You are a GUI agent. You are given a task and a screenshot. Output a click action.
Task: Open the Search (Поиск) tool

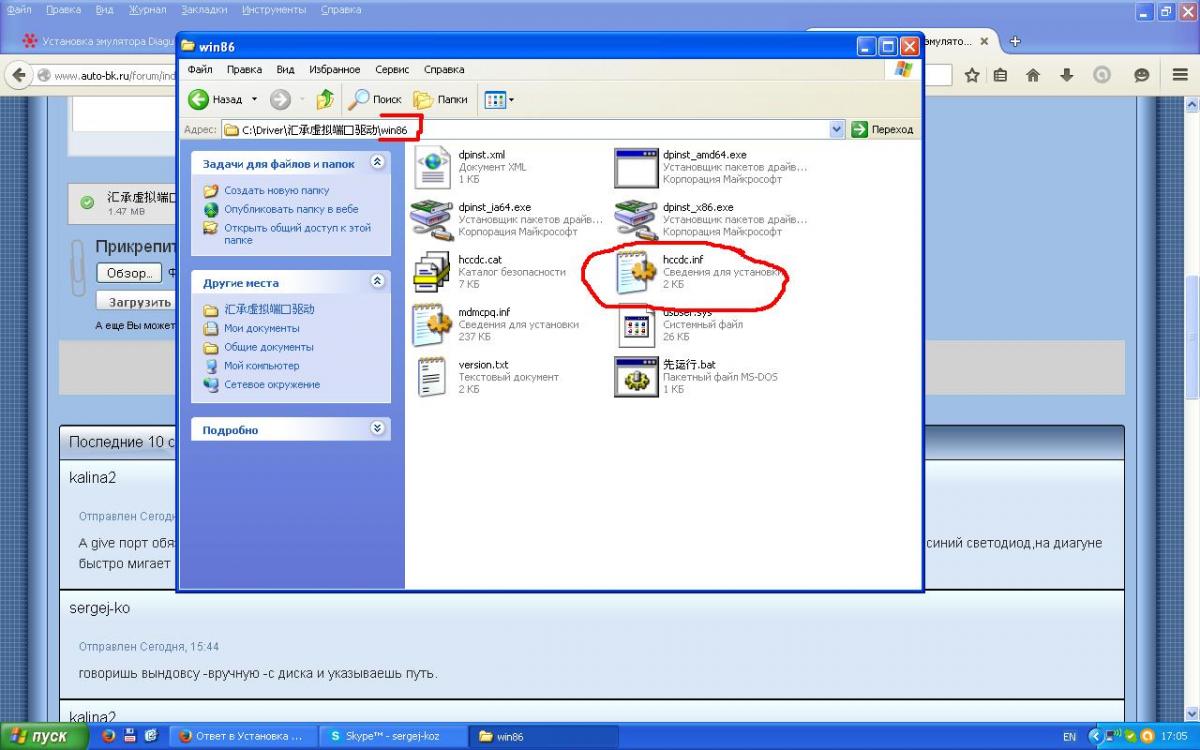click(374, 99)
